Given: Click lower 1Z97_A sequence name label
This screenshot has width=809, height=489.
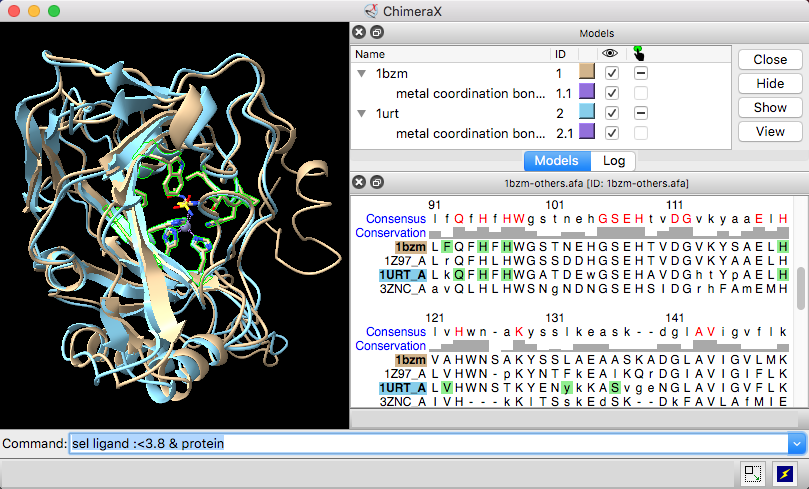Looking at the screenshot, I should [405, 373].
